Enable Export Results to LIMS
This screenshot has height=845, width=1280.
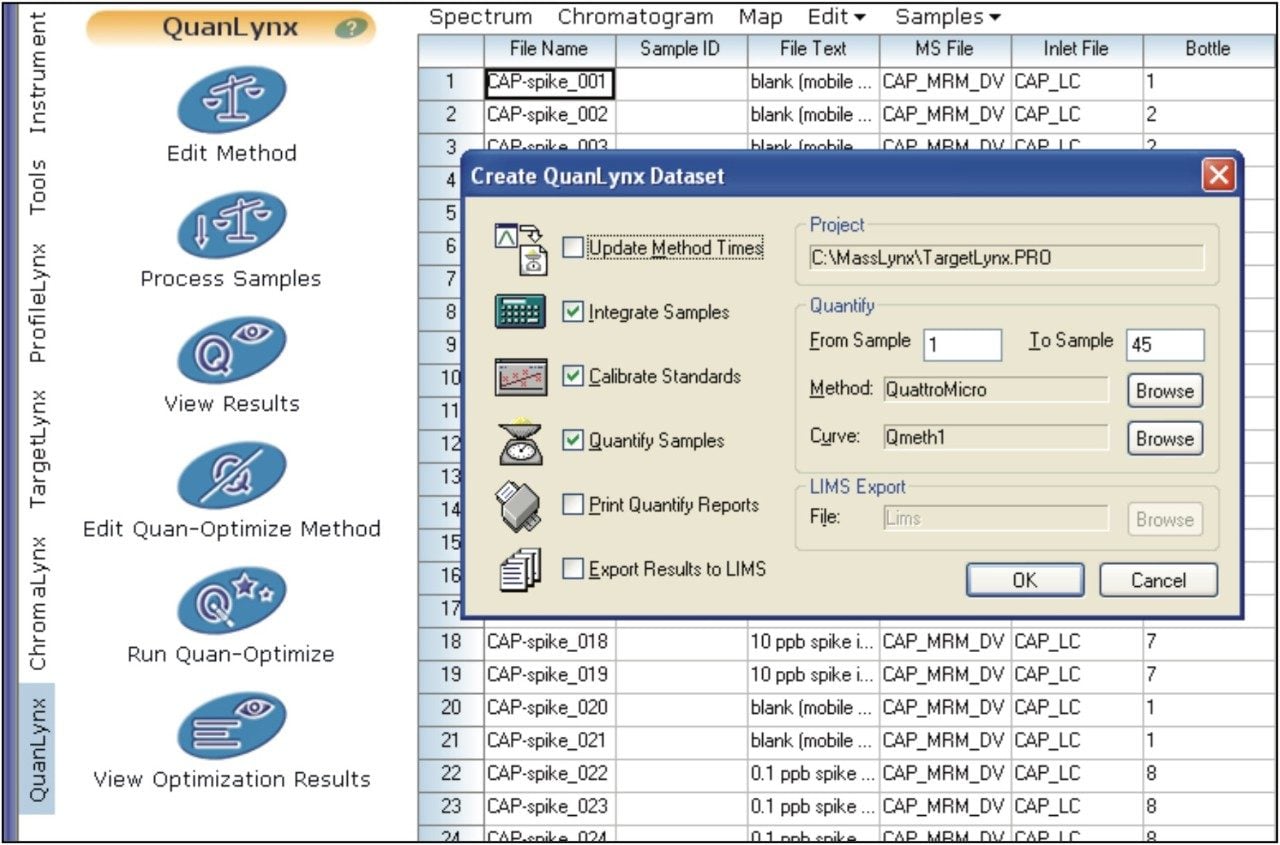(x=573, y=569)
